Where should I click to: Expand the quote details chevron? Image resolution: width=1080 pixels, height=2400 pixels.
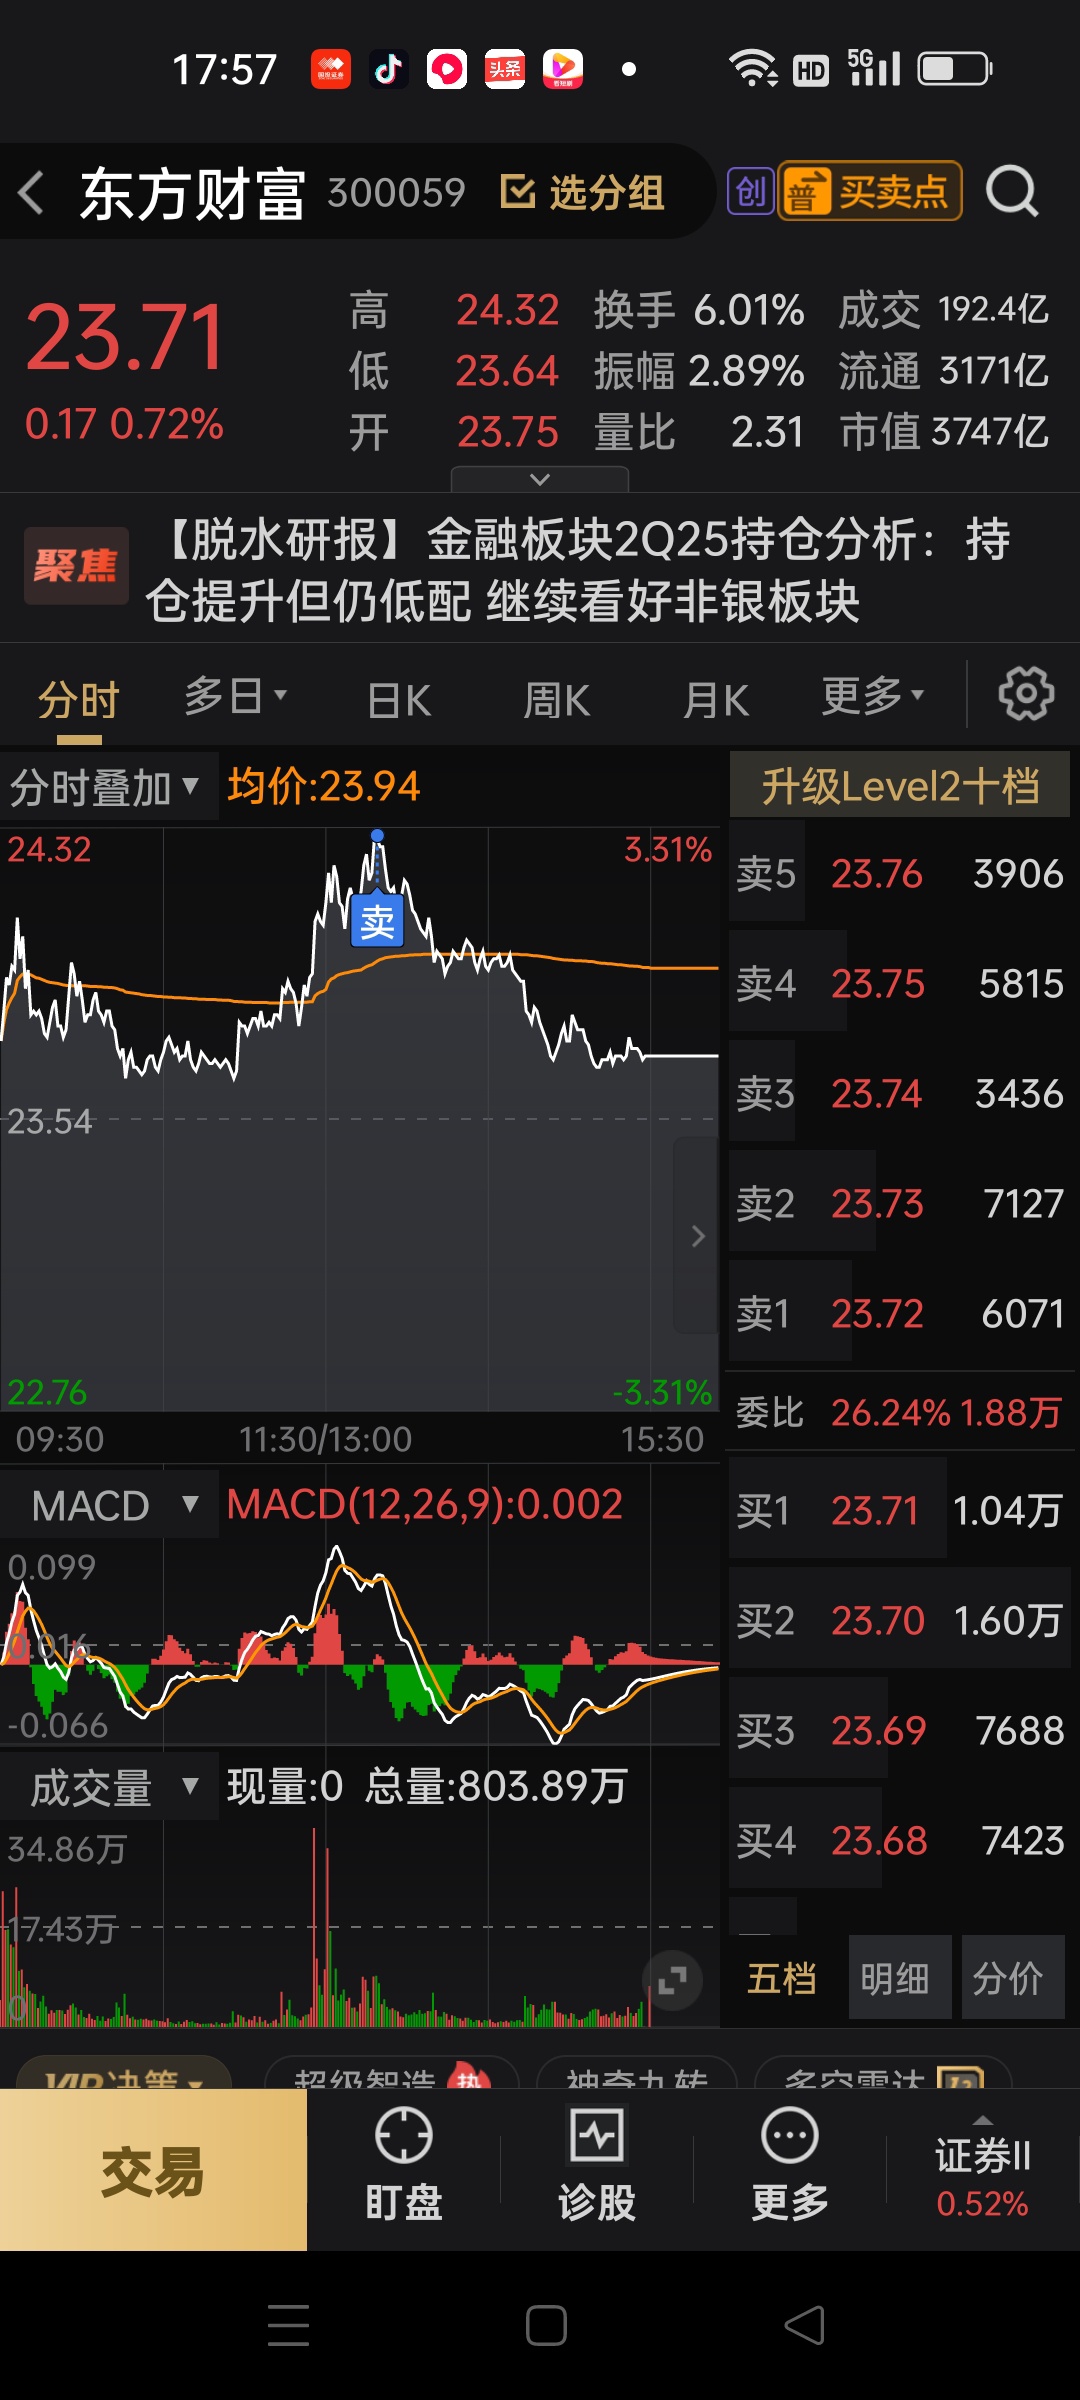pos(540,479)
